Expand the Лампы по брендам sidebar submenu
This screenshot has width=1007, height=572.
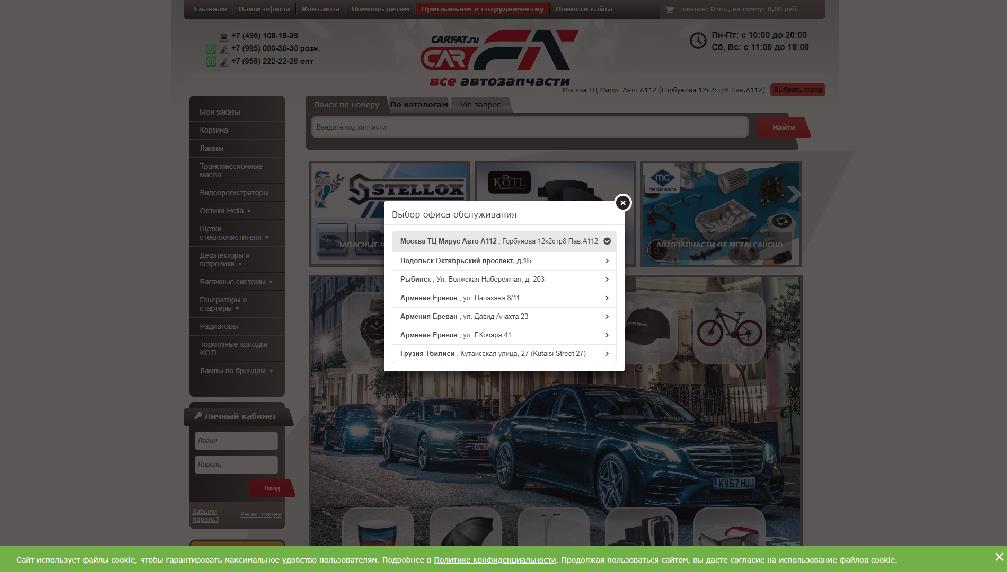tap(271, 371)
